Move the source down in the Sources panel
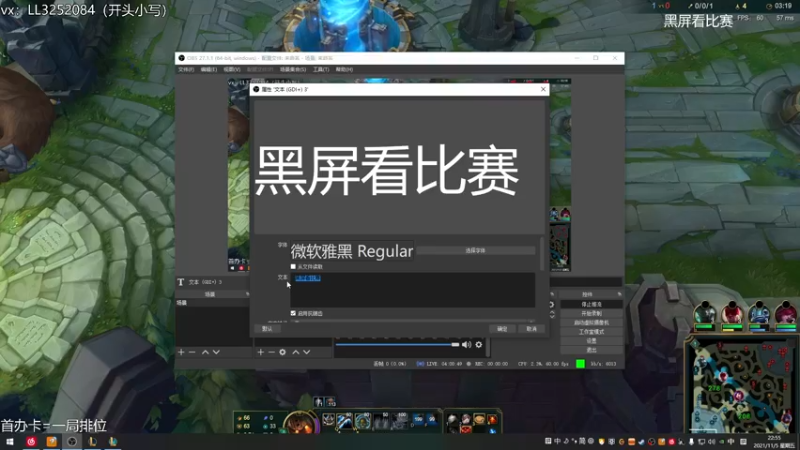This screenshot has height=450, width=800. click(x=307, y=352)
